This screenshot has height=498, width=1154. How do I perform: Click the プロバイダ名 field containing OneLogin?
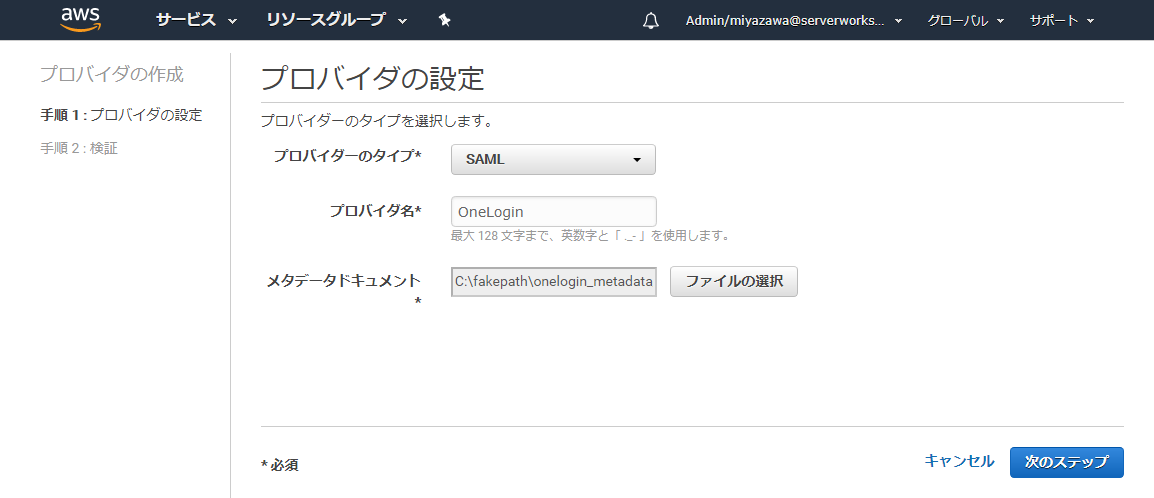[x=553, y=212]
